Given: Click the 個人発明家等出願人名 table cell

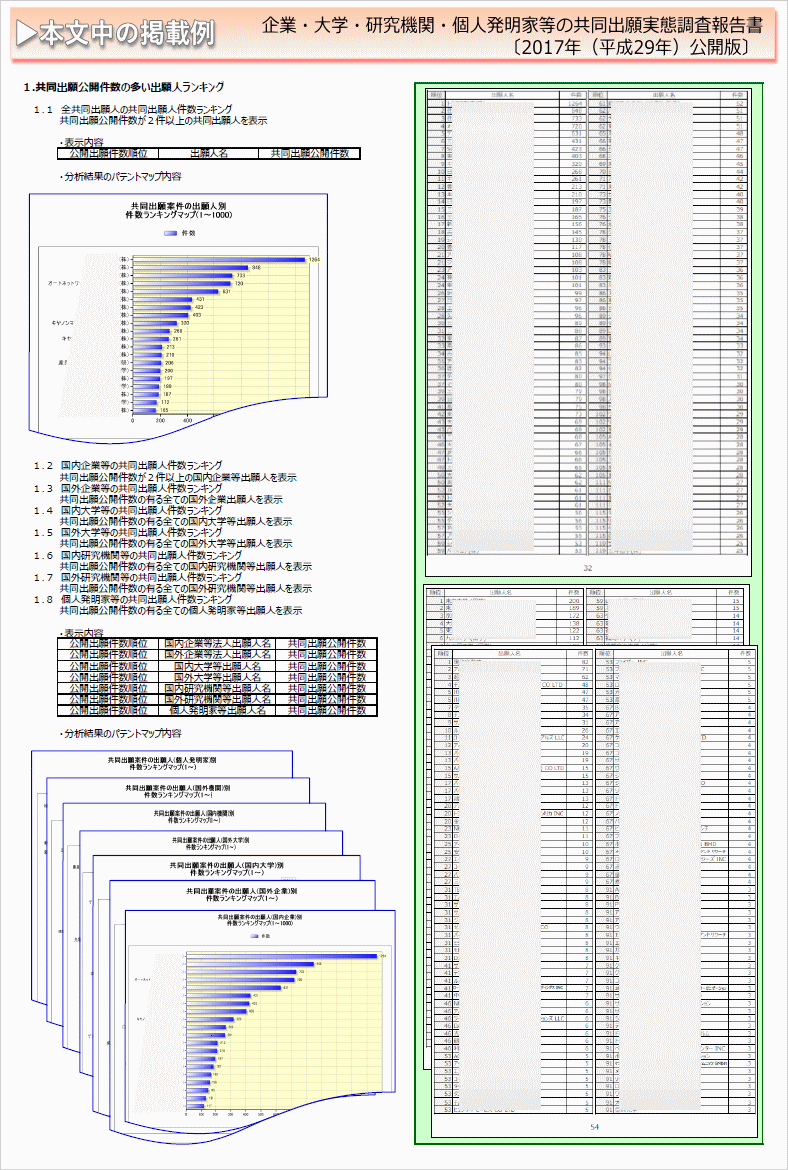Looking at the screenshot, I should point(217,710).
